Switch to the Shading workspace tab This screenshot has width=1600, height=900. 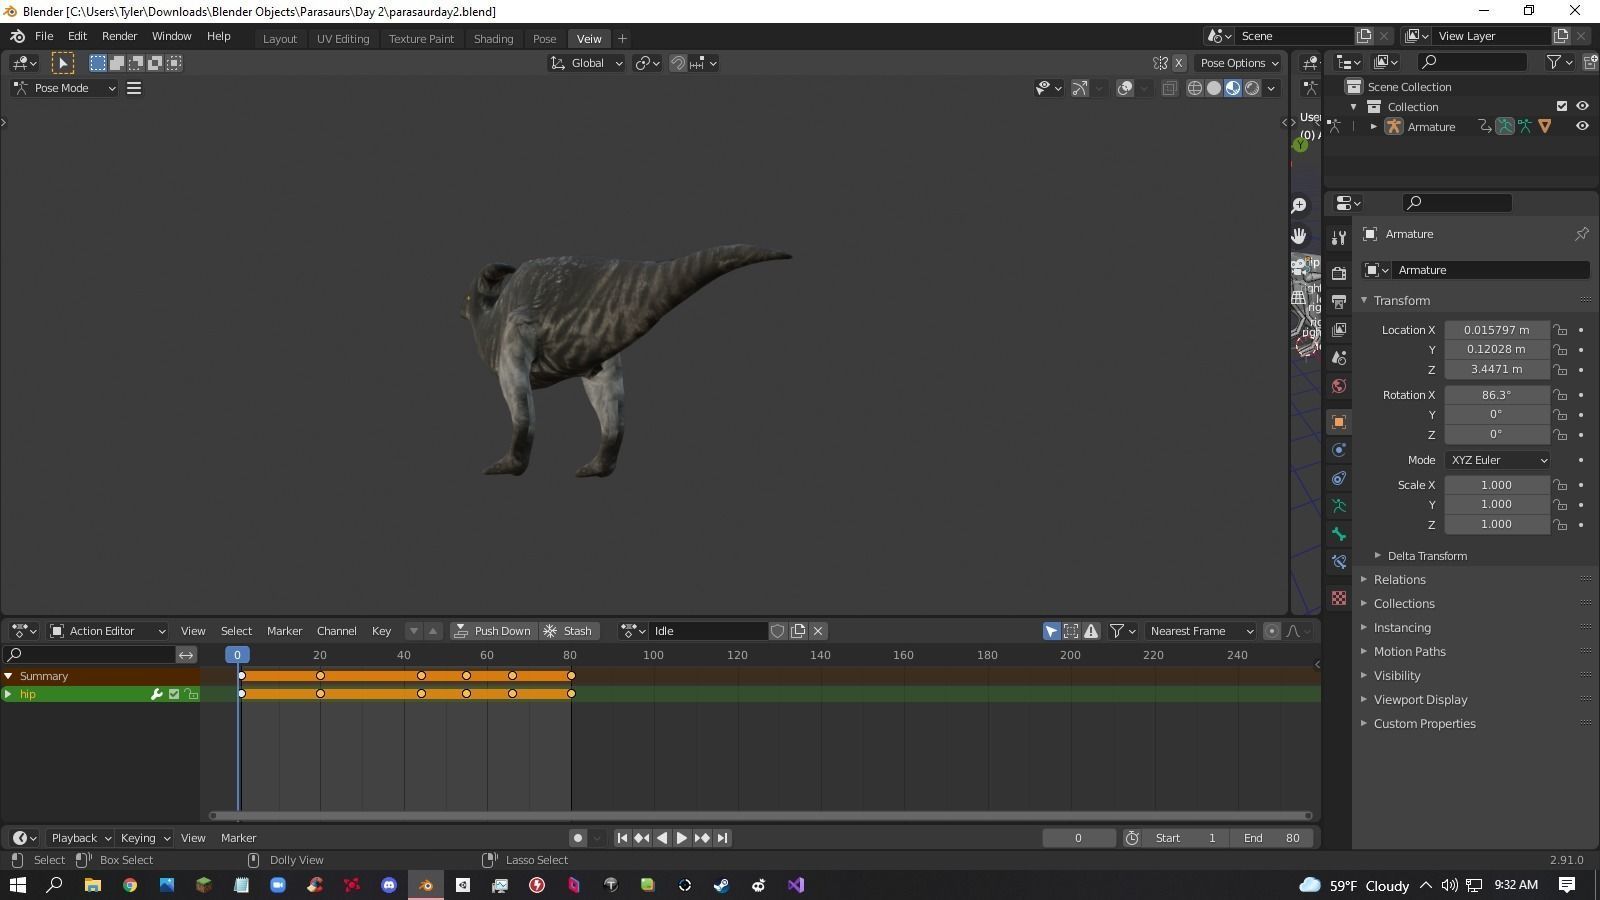pyautogui.click(x=493, y=38)
